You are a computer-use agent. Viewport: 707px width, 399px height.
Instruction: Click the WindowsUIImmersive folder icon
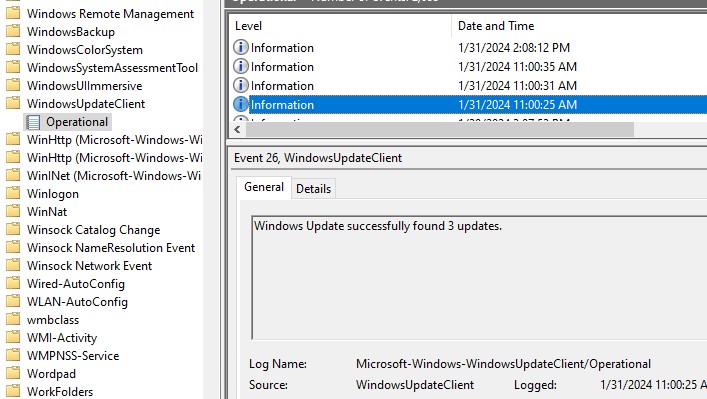pos(13,85)
